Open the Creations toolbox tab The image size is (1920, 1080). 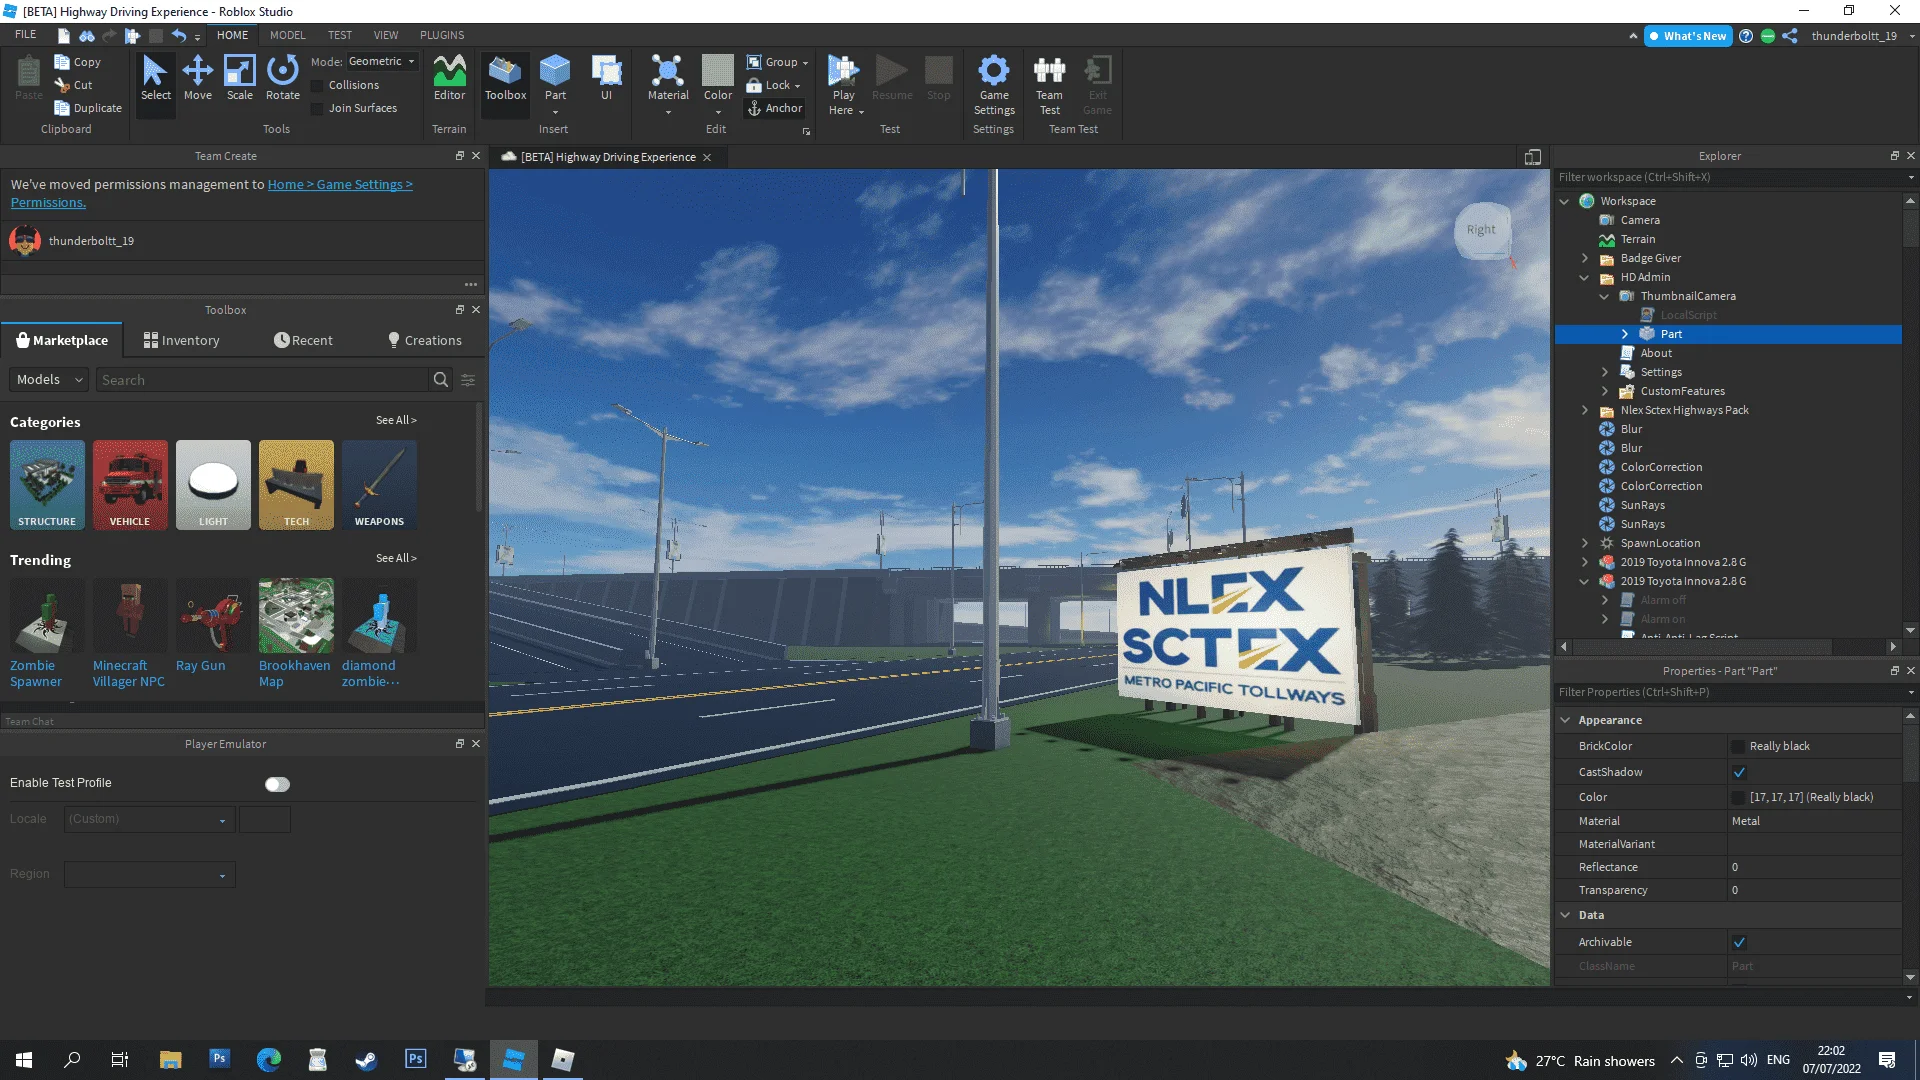pos(424,341)
